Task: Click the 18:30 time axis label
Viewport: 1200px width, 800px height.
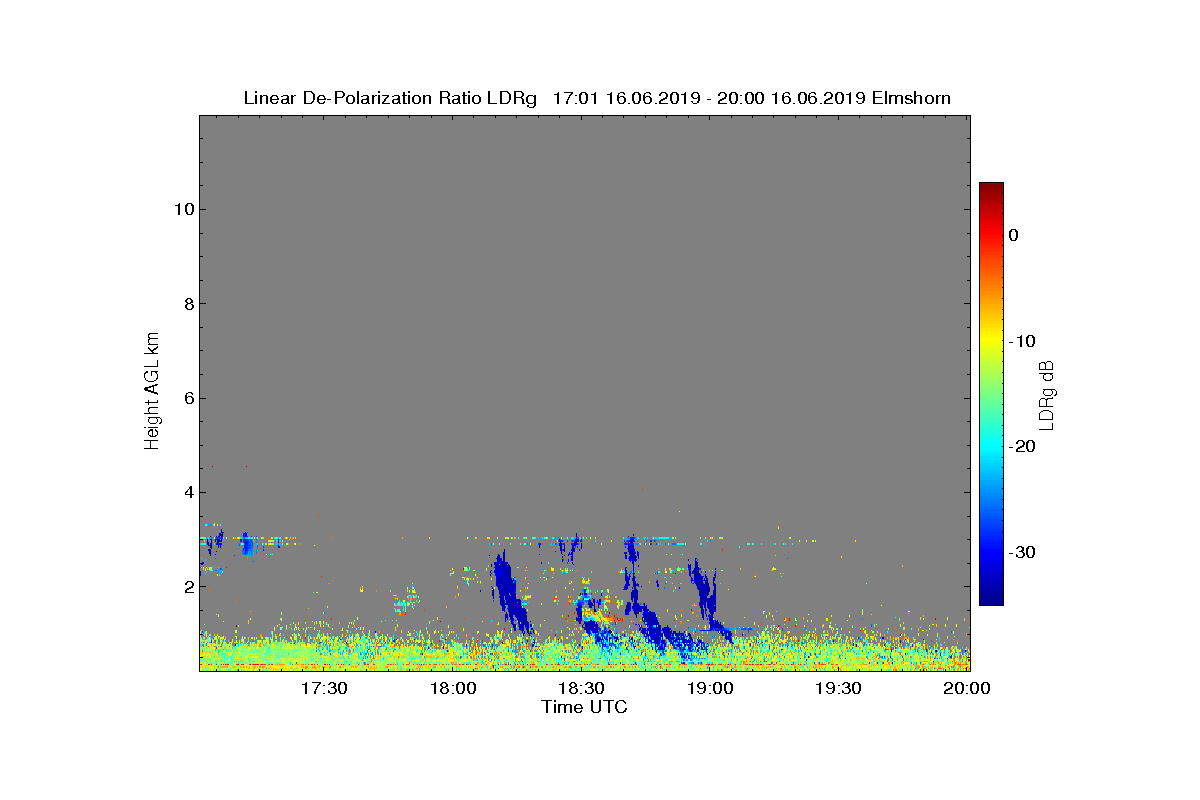Action: (x=582, y=689)
